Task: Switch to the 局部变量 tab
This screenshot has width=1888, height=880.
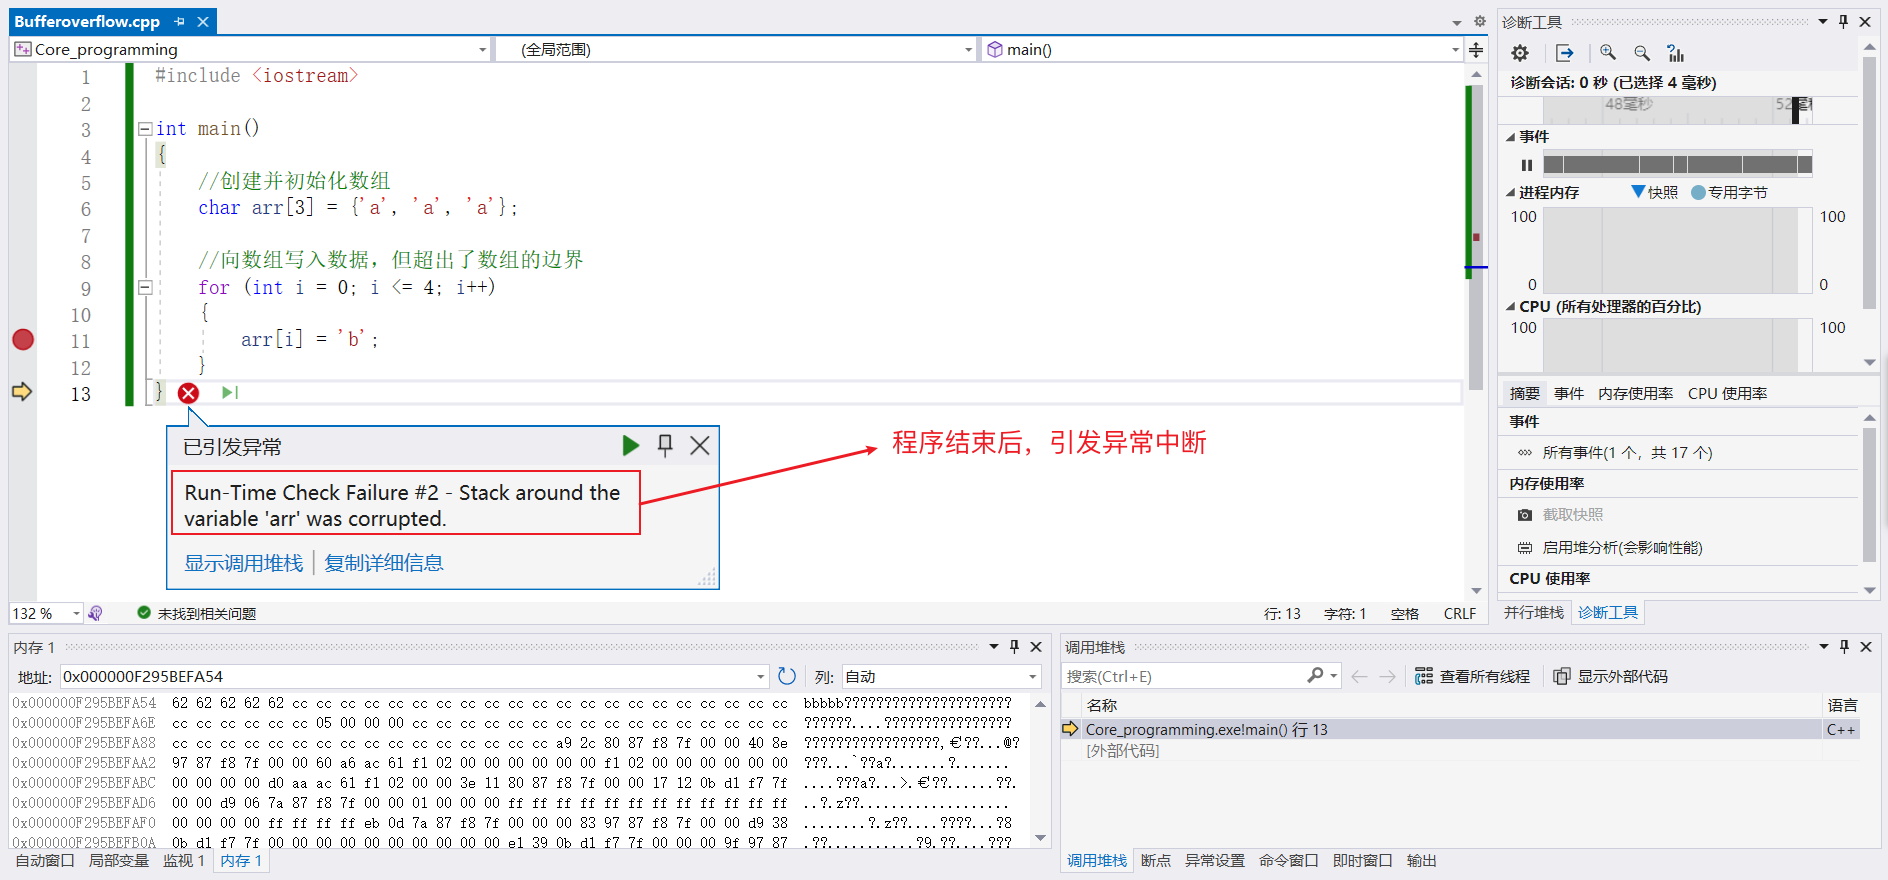Action: (x=118, y=860)
